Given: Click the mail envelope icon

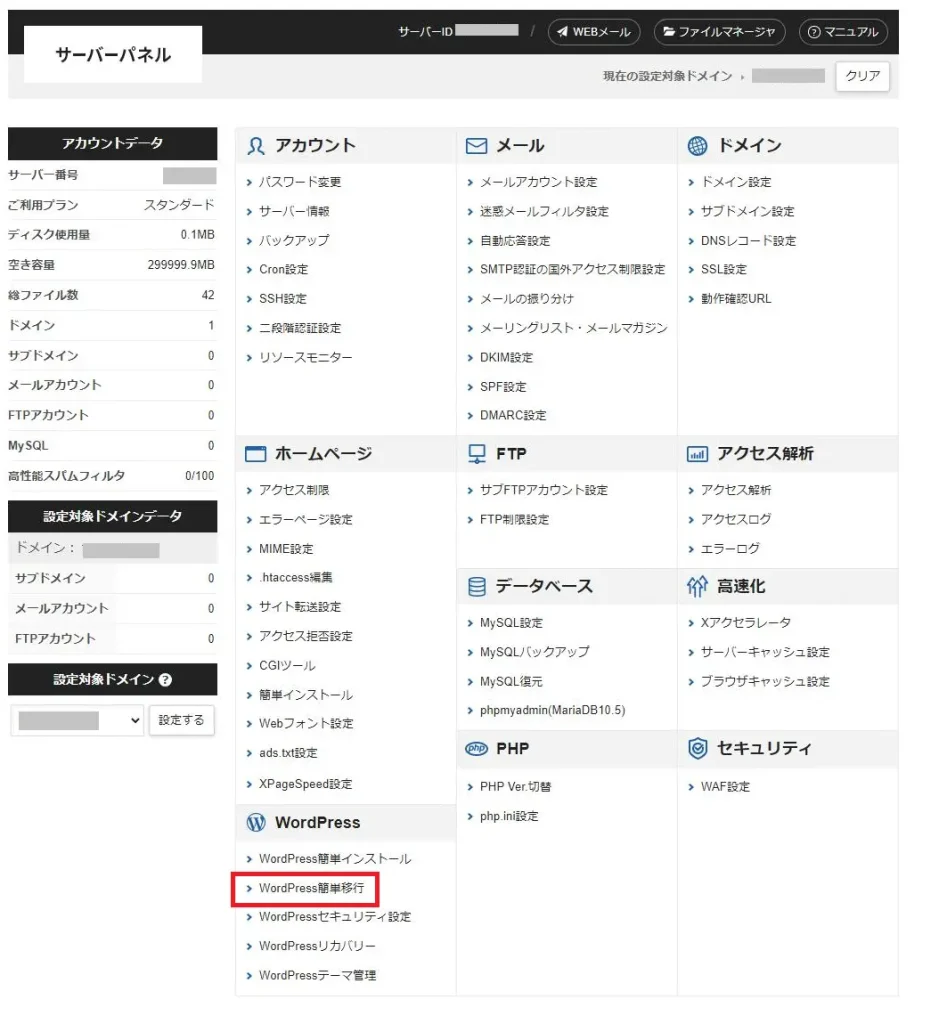Looking at the screenshot, I should pyautogui.click(x=477, y=146).
